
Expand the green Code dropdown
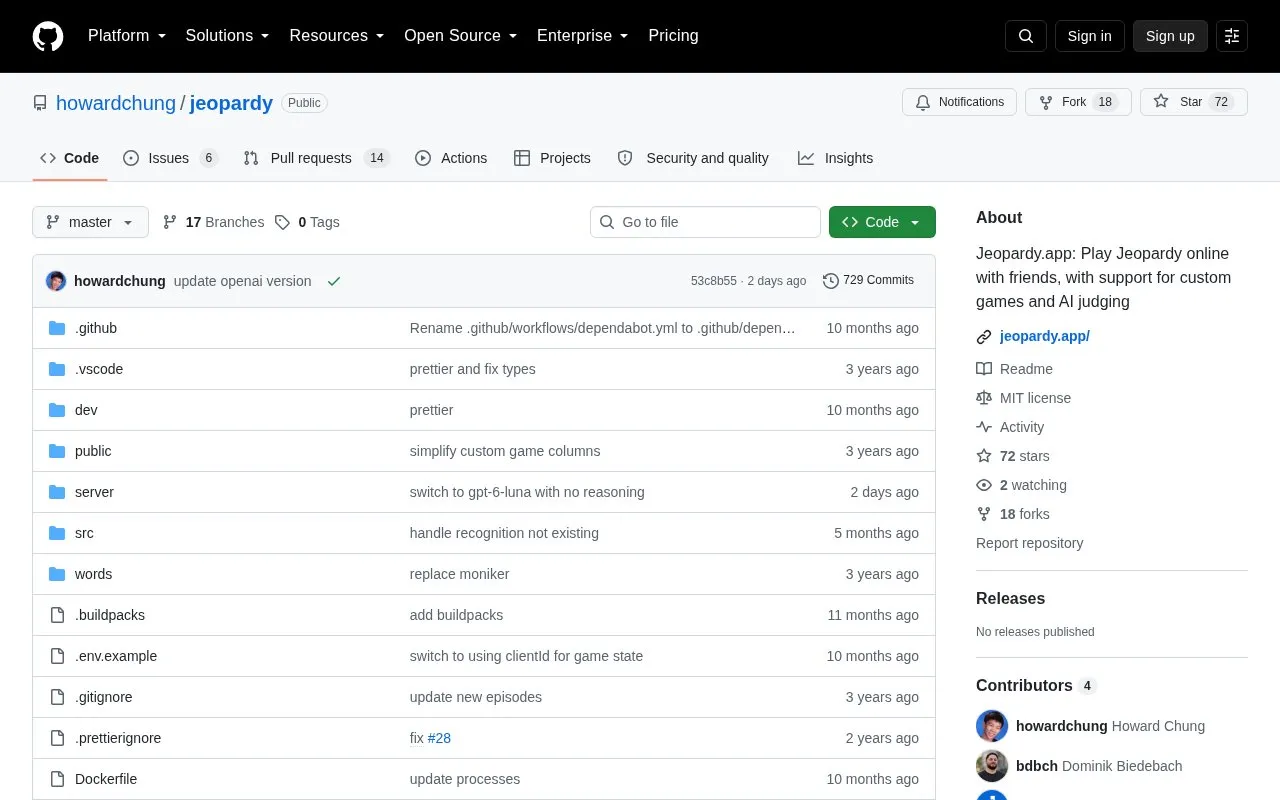click(882, 222)
